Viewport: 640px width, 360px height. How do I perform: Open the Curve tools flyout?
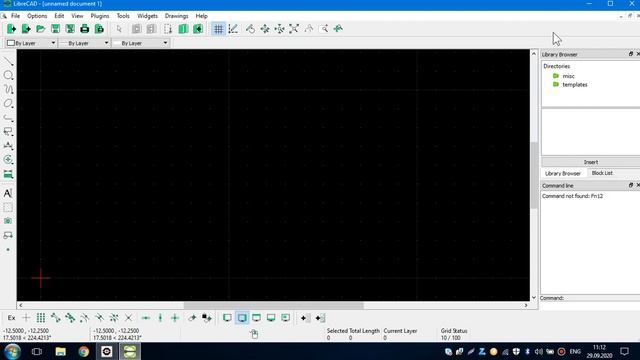pos(8,89)
